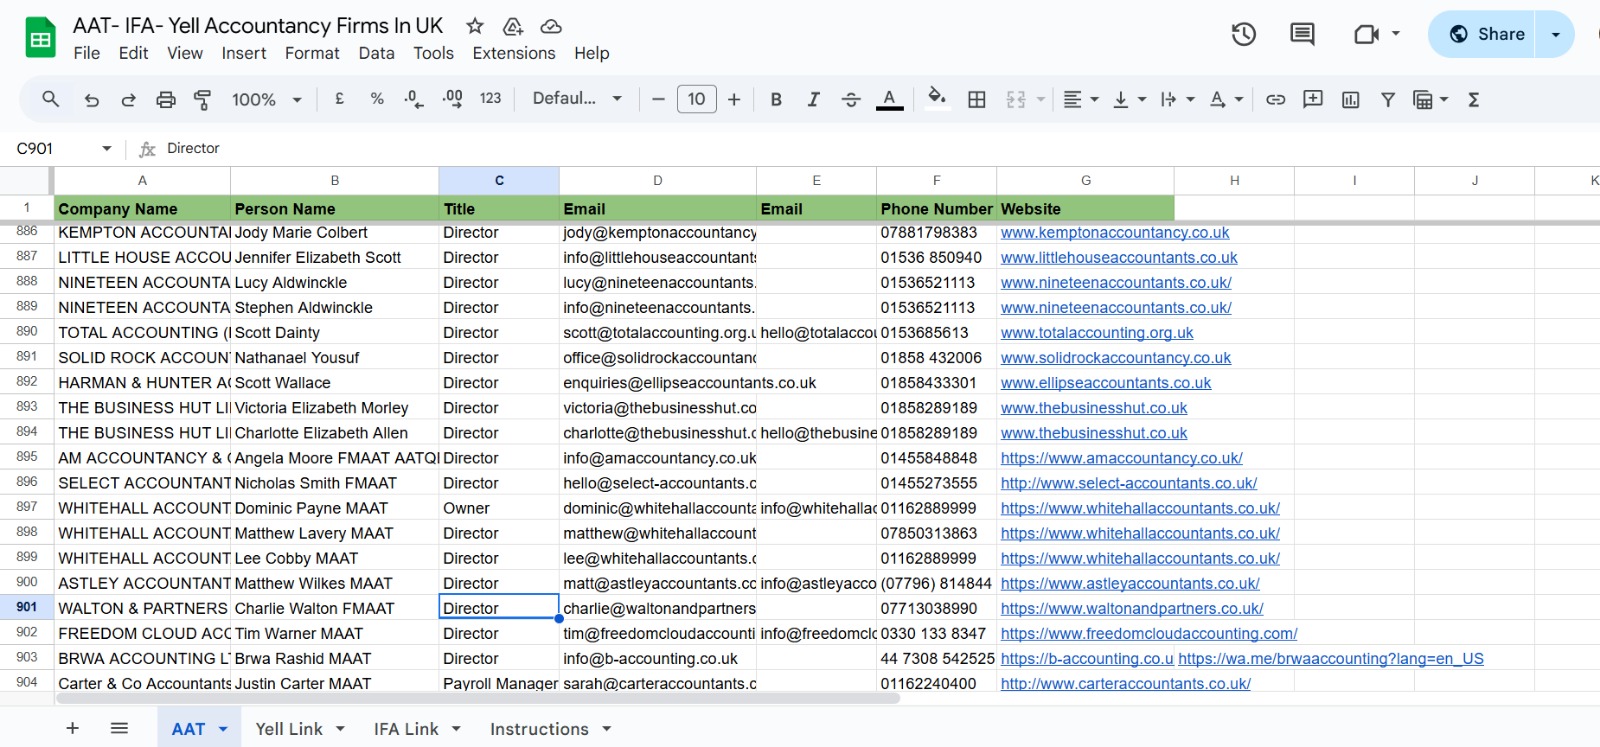Viewport: 1600px width, 747px height.
Task: Open www.kemptonaccountancy.co.uk link
Action: click(x=1115, y=232)
